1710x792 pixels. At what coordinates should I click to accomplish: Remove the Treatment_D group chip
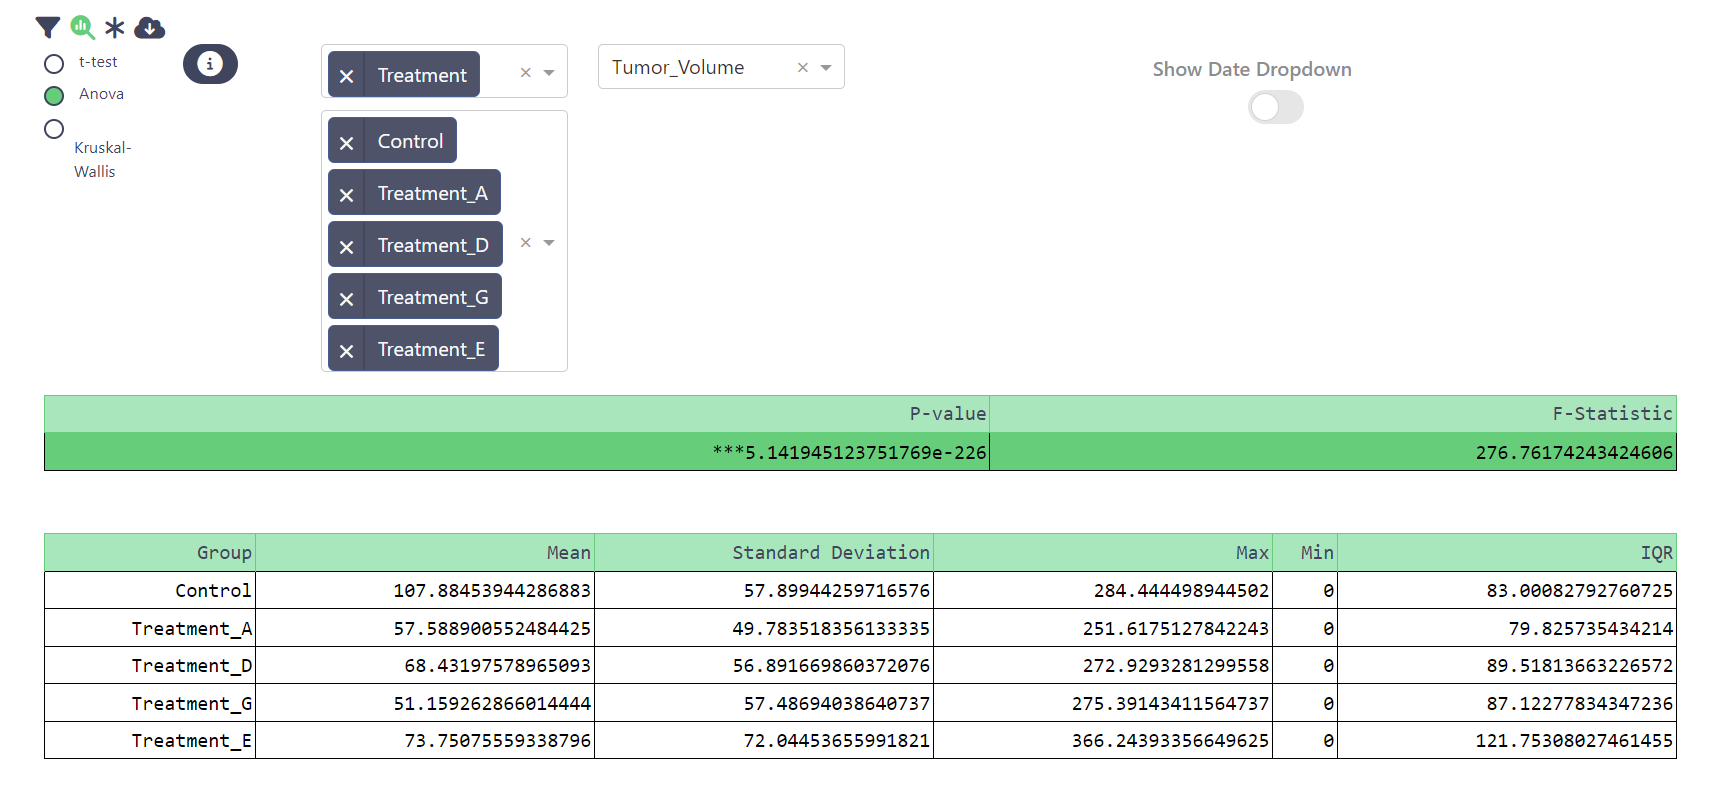pos(346,246)
